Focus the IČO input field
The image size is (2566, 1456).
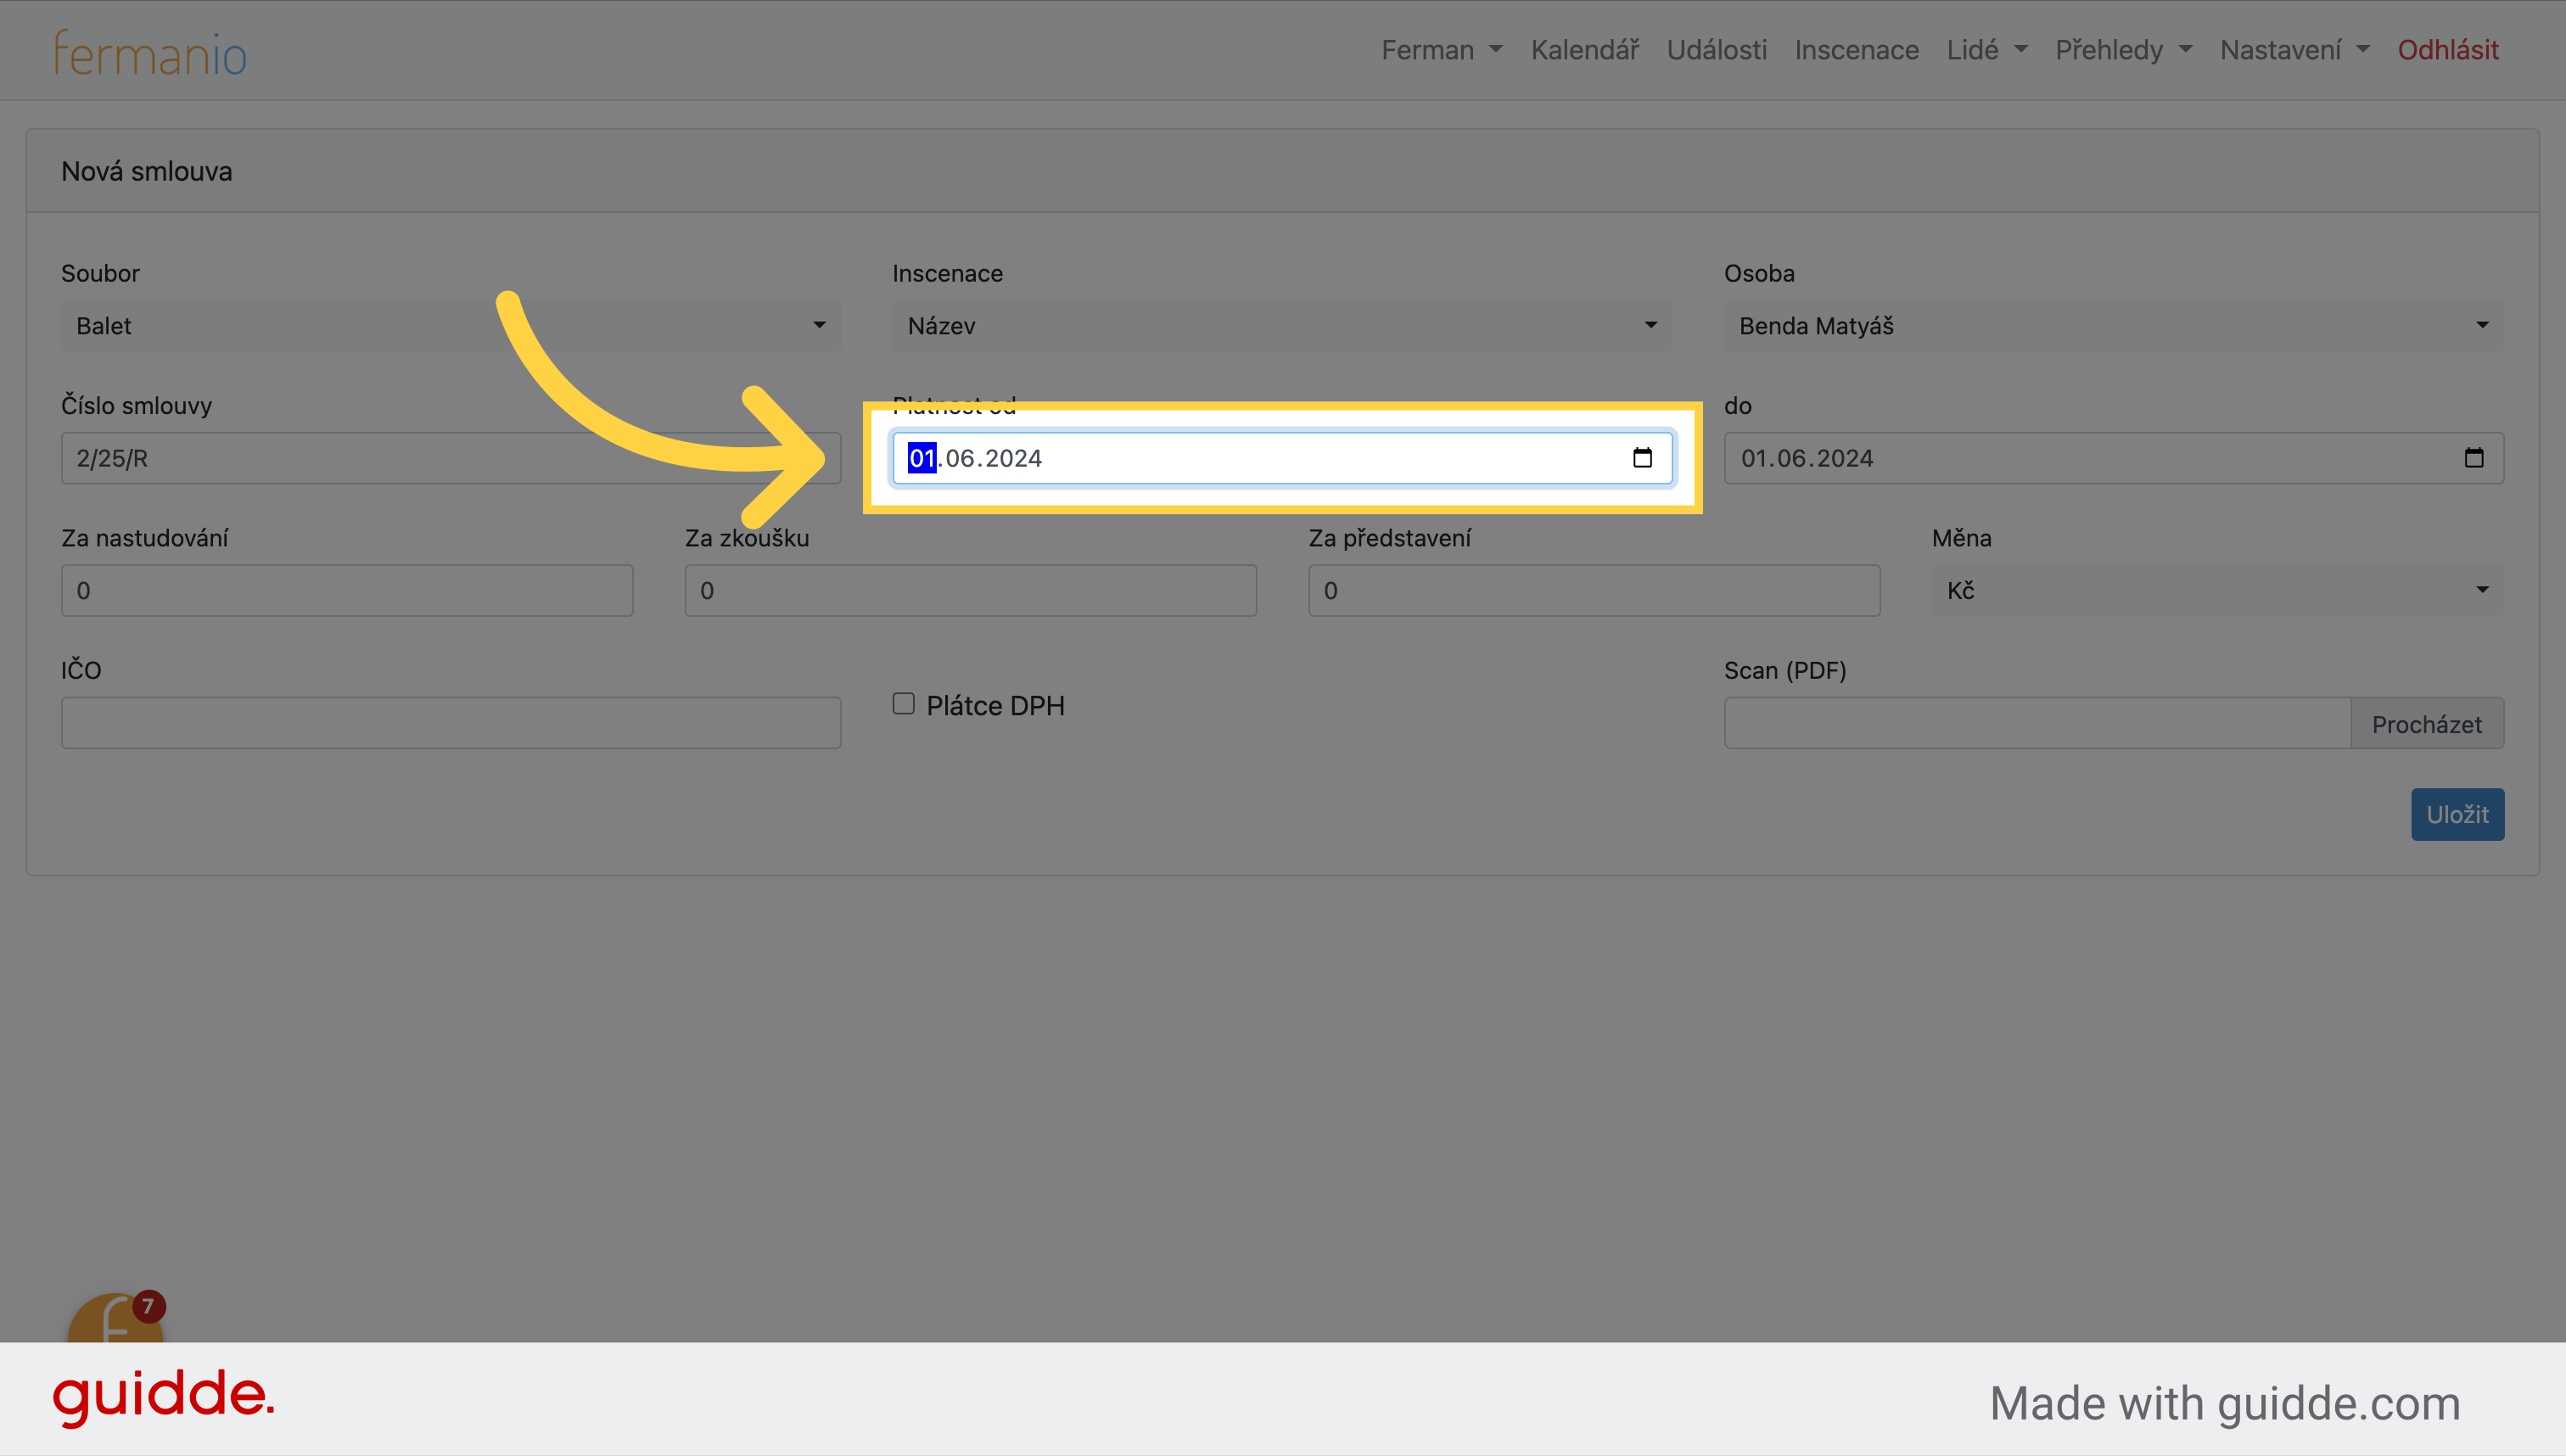[x=451, y=723]
